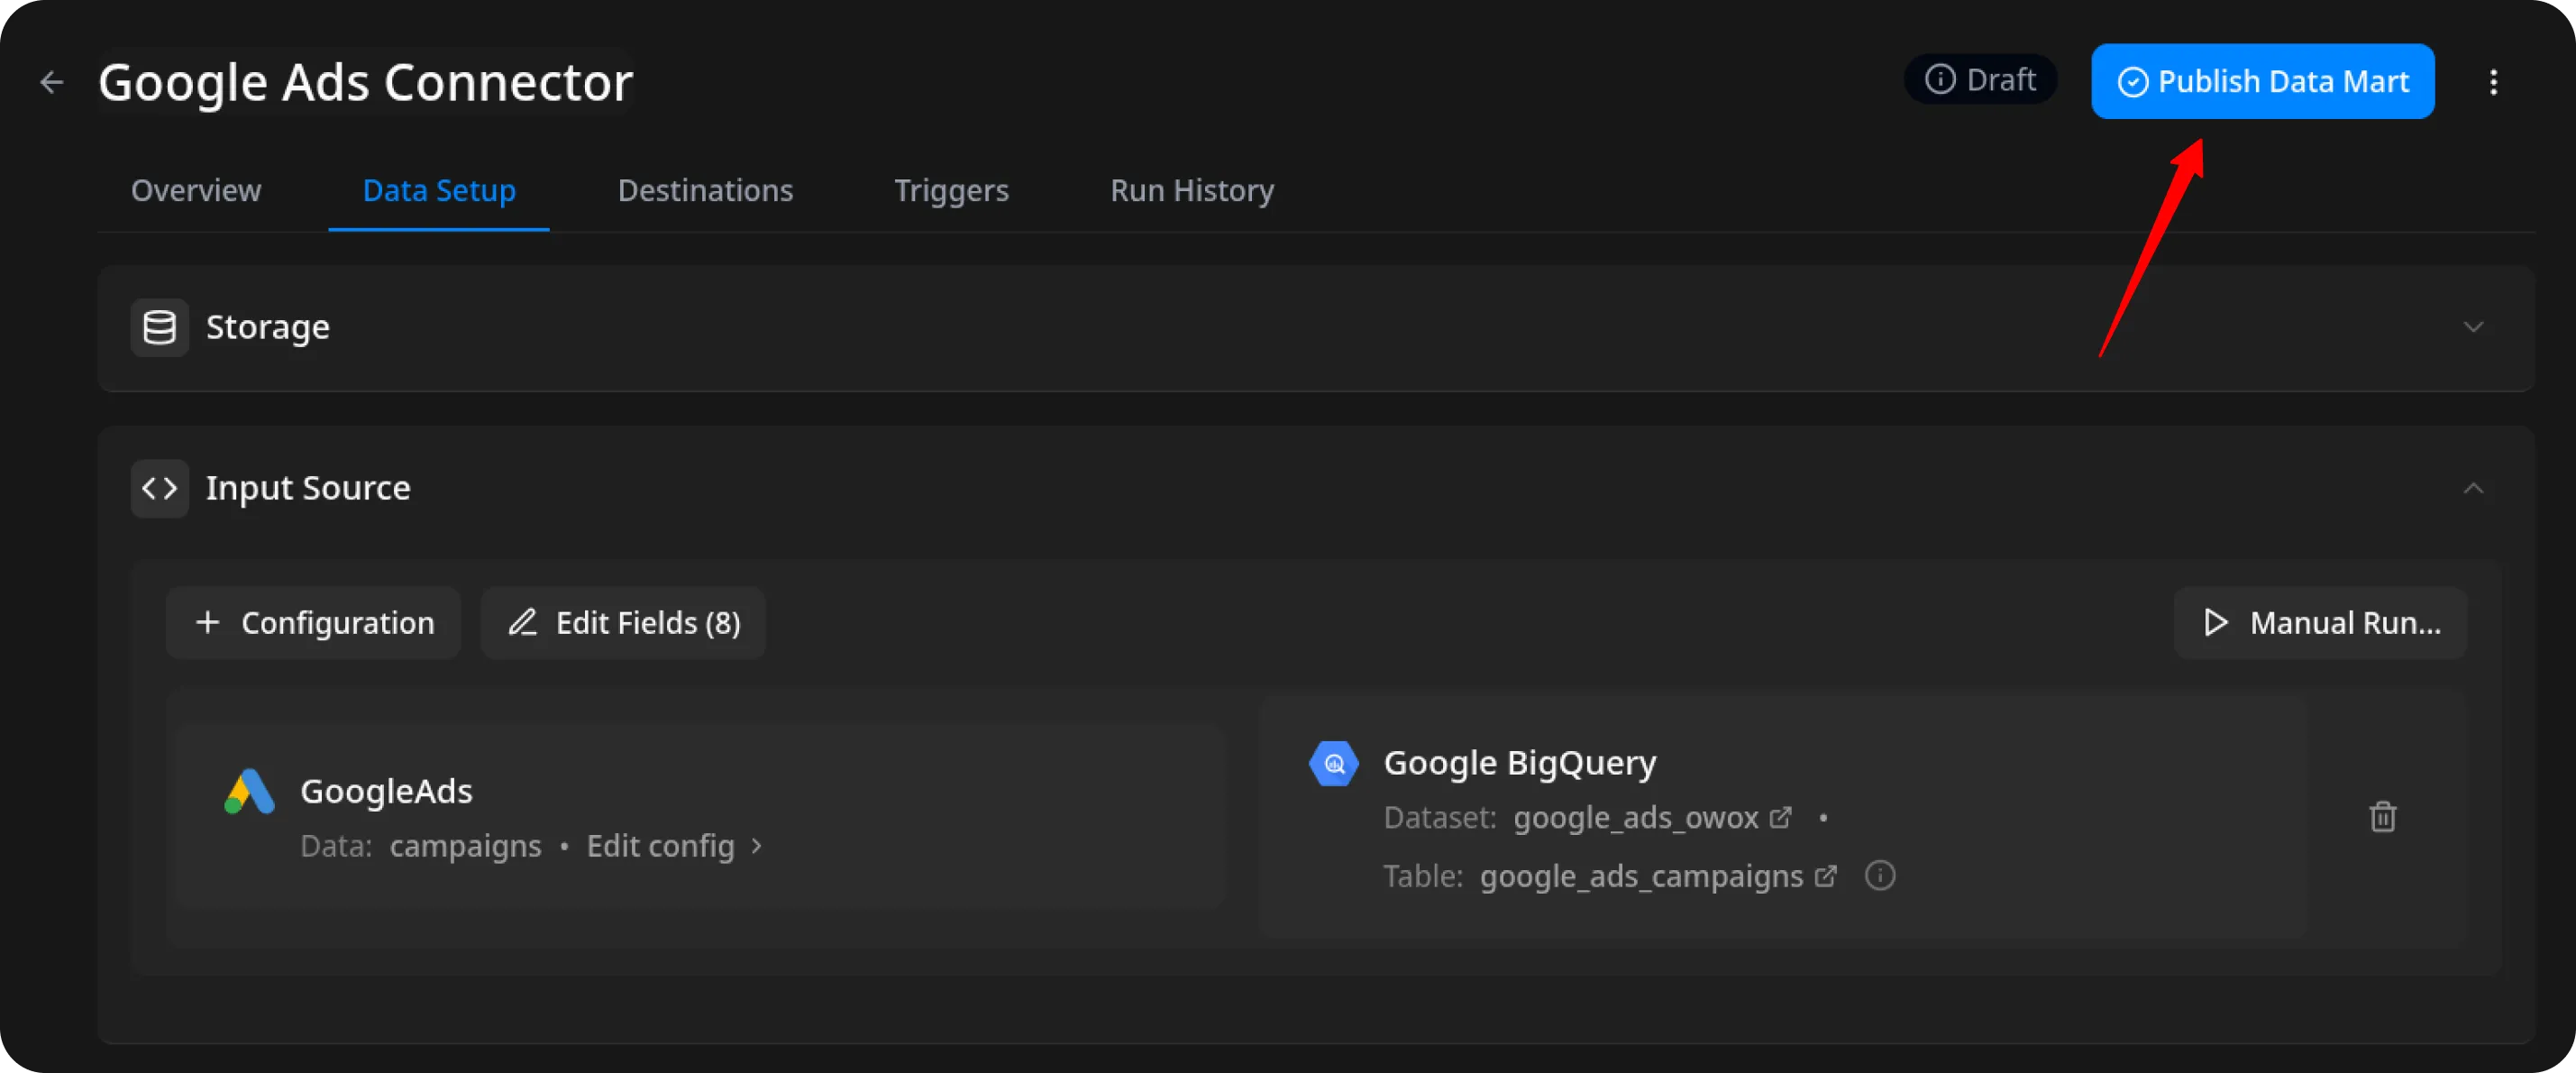Open google_ads_owox dataset via external link icon
Viewport: 2576px width, 1073px height.
pos(1780,817)
